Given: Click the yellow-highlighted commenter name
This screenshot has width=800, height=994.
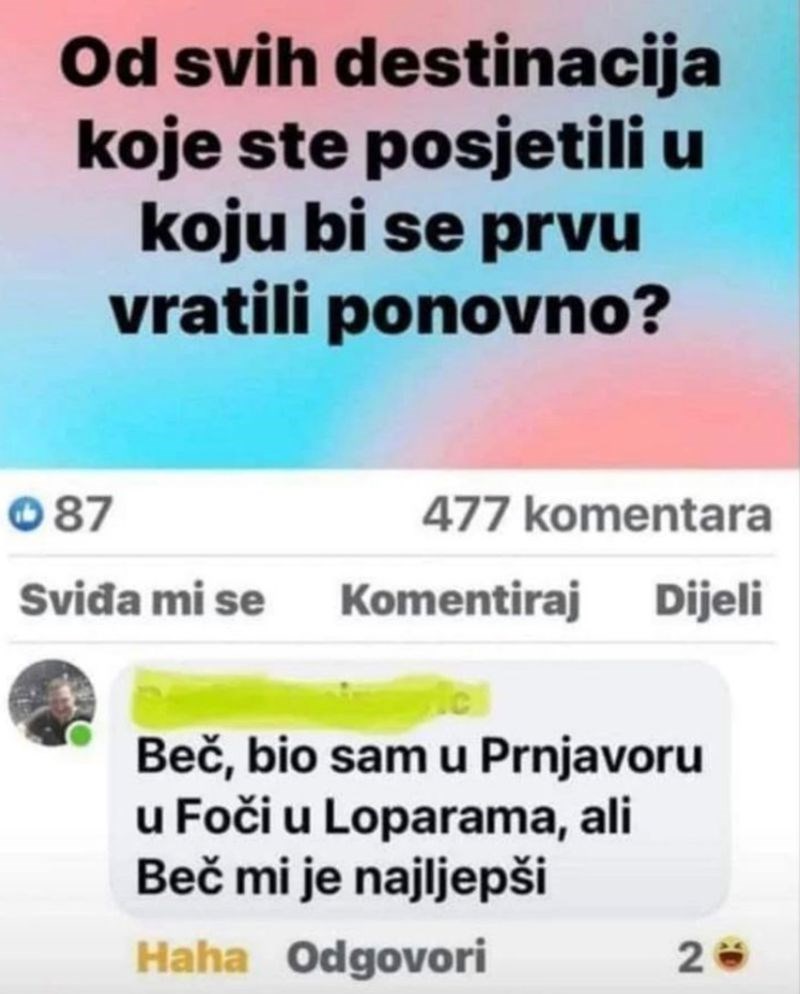Looking at the screenshot, I should tap(313, 699).
